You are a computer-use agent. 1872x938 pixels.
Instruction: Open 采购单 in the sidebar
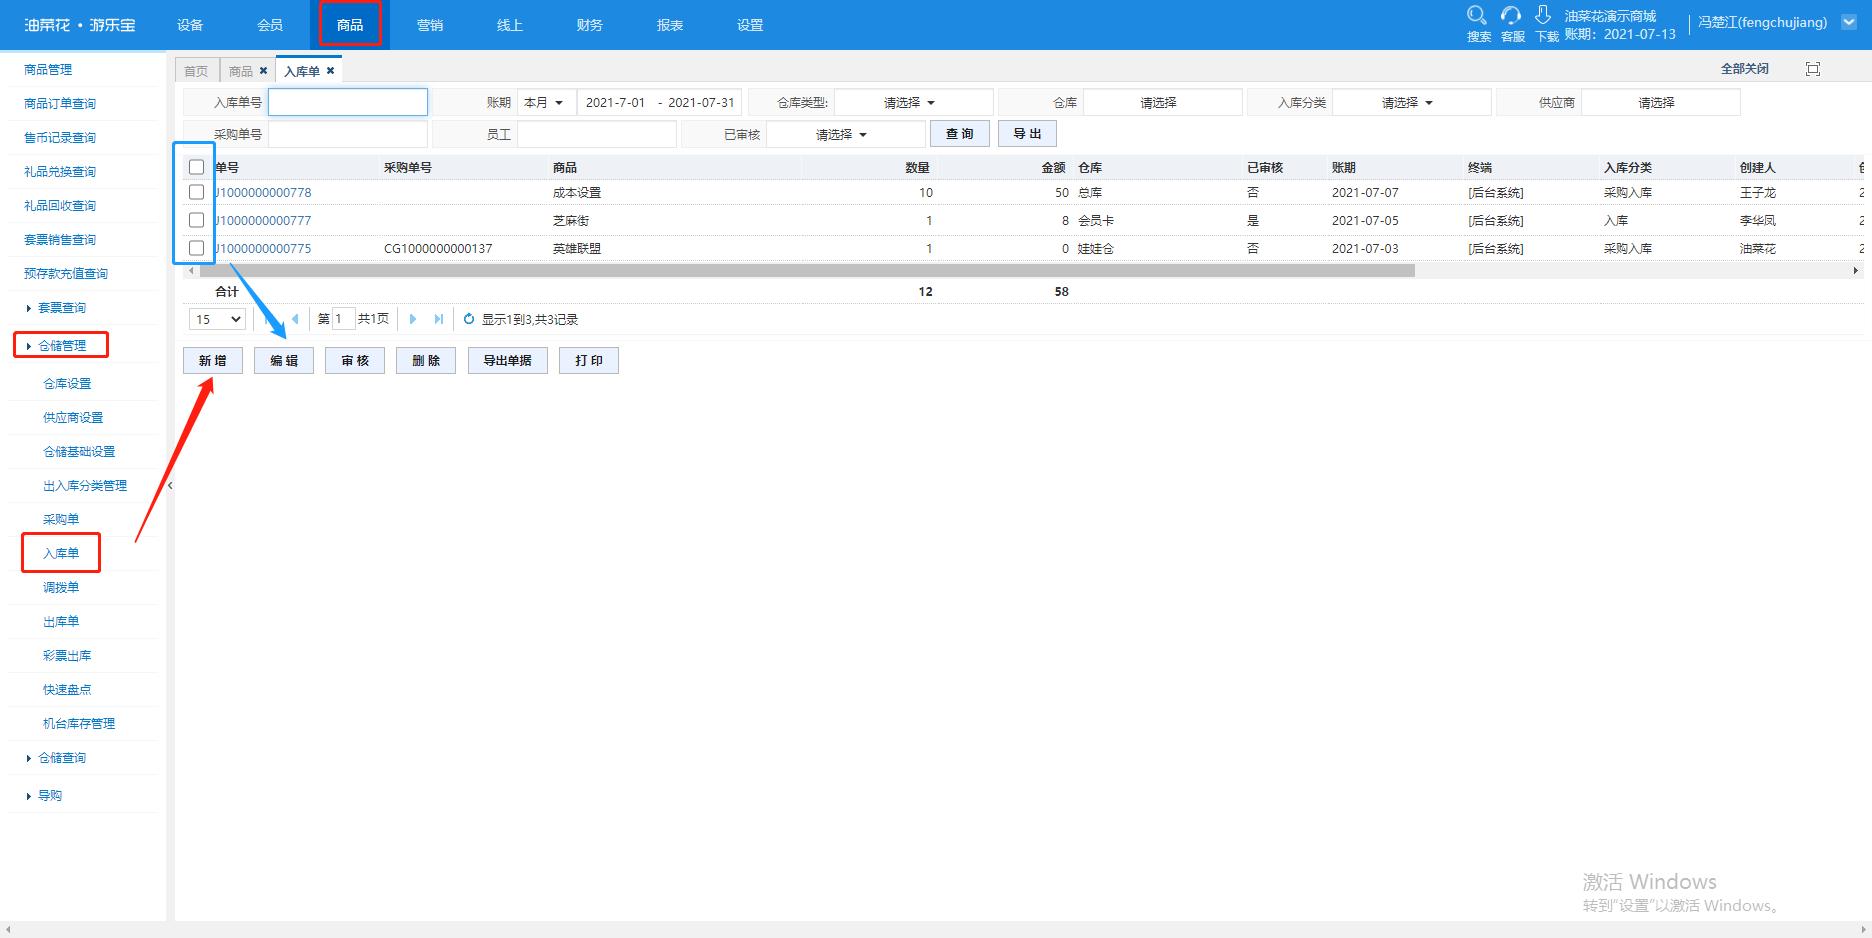pos(61,519)
